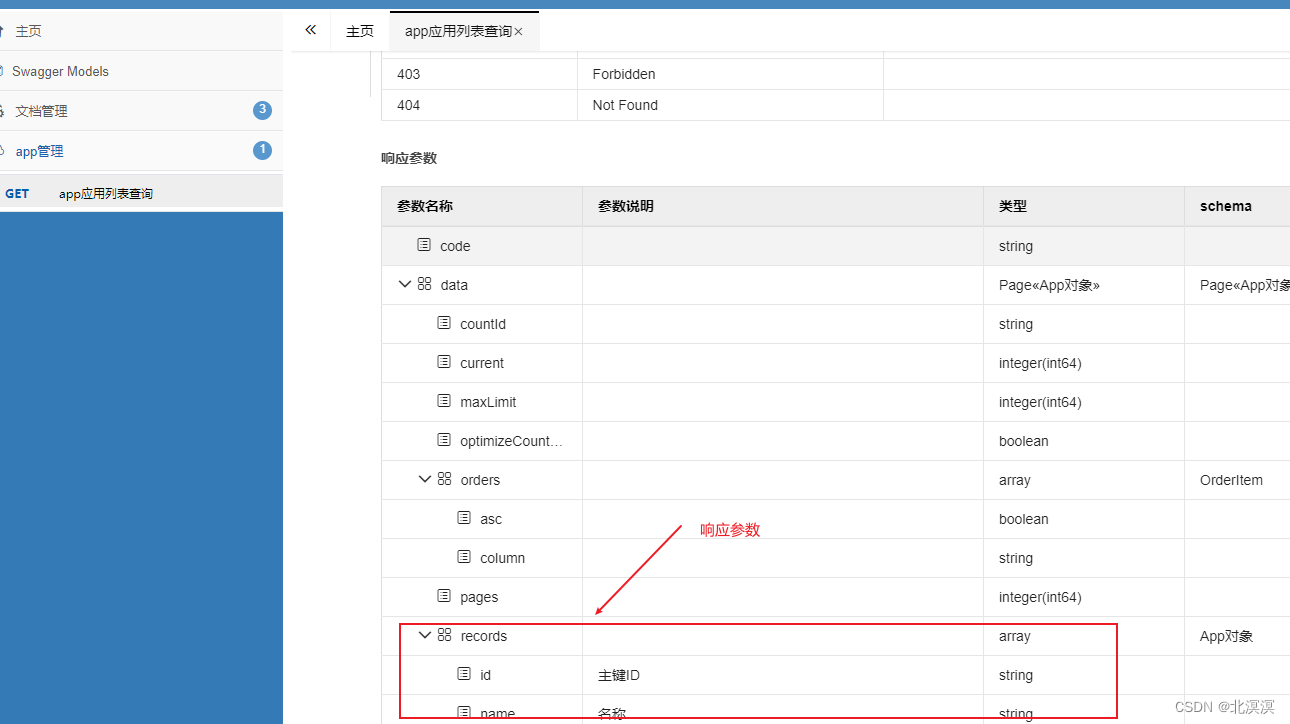
Task: Switch to the 主页 tab
Action: pos(359,30)
